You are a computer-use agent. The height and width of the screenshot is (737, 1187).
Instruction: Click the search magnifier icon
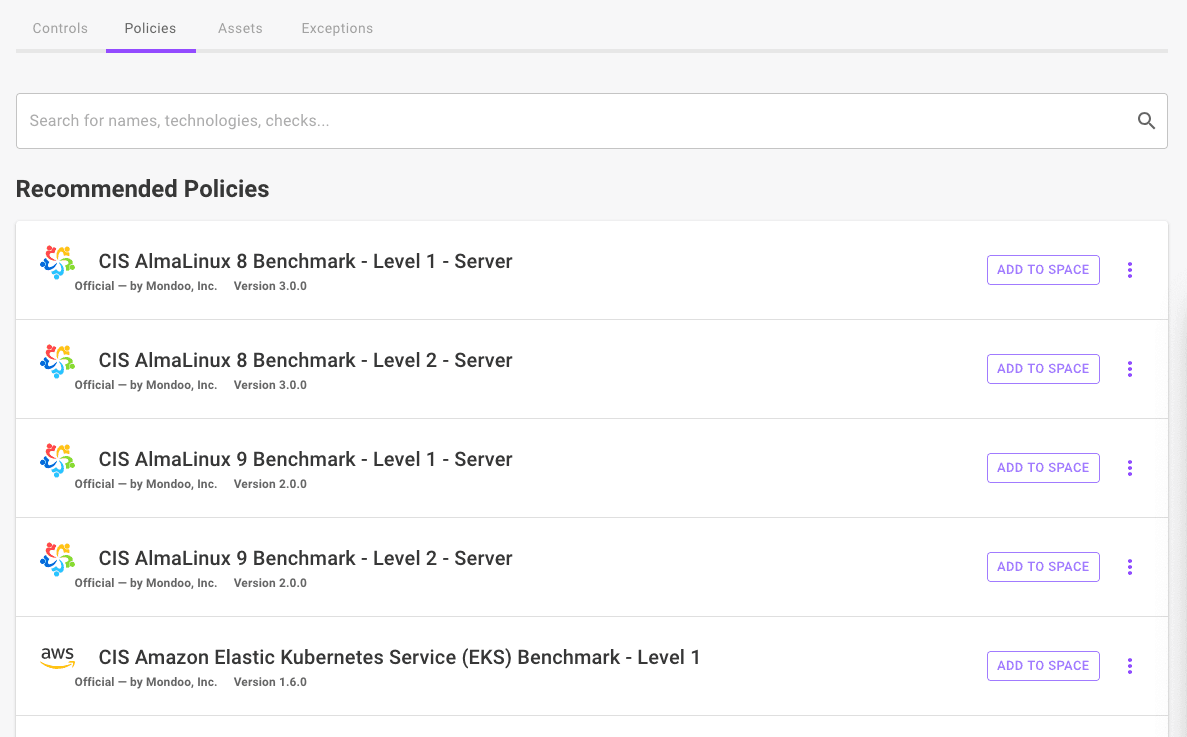[1146, 121]
